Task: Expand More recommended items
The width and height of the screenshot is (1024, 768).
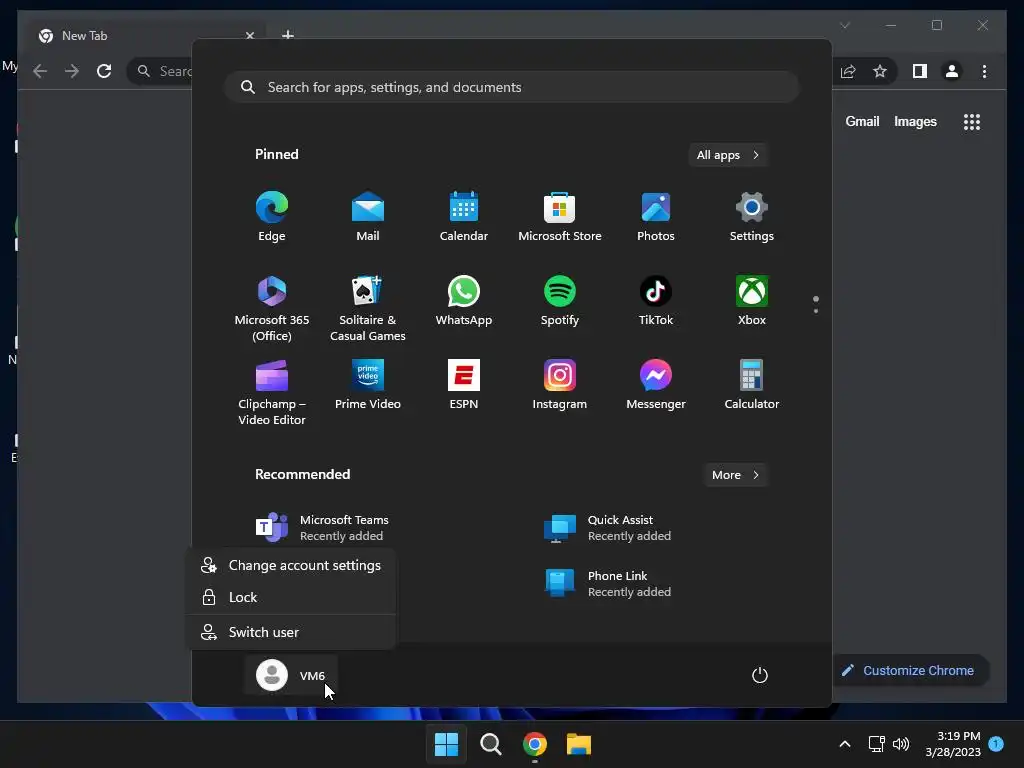Action: [x=735, y=475]
